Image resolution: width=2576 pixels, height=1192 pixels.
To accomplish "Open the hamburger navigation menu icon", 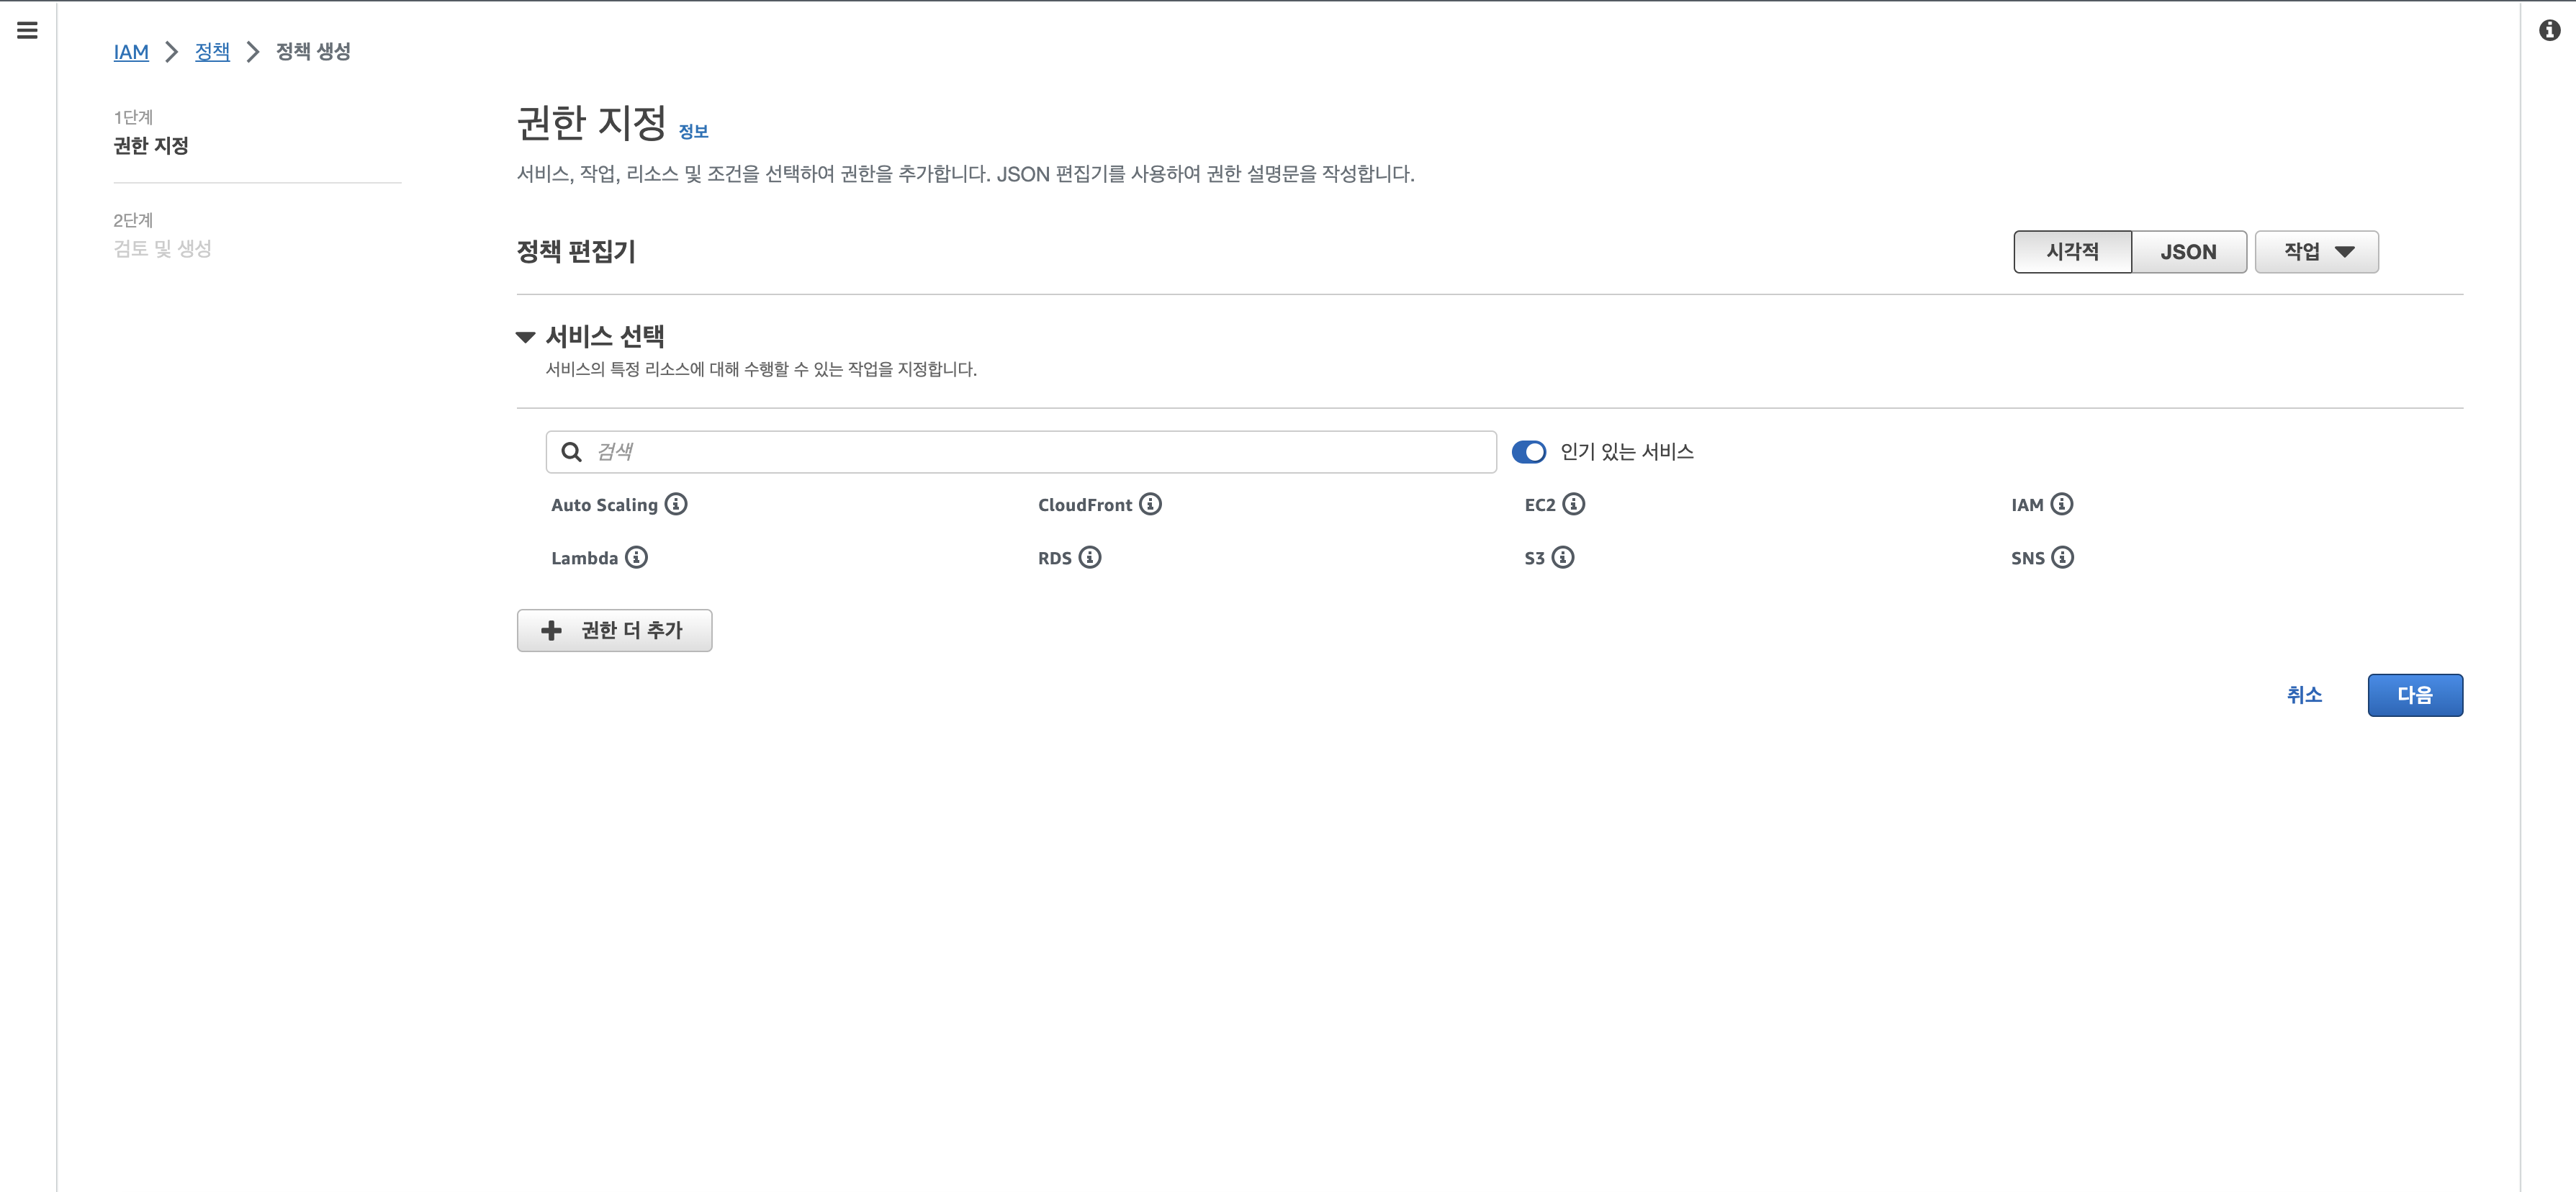I will coord(27,30).
